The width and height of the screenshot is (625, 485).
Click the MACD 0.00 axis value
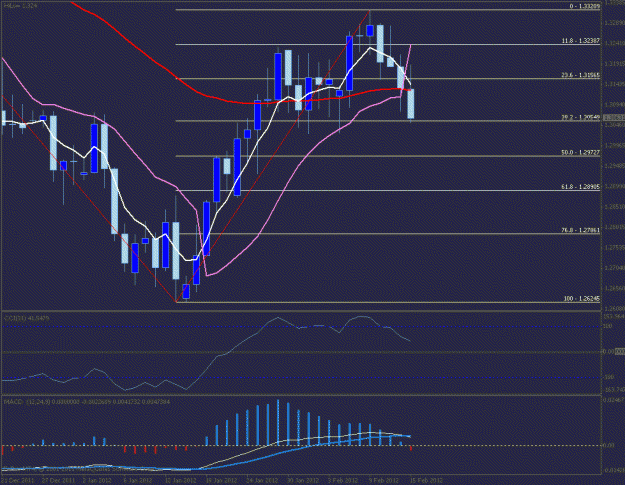point(609,445)
